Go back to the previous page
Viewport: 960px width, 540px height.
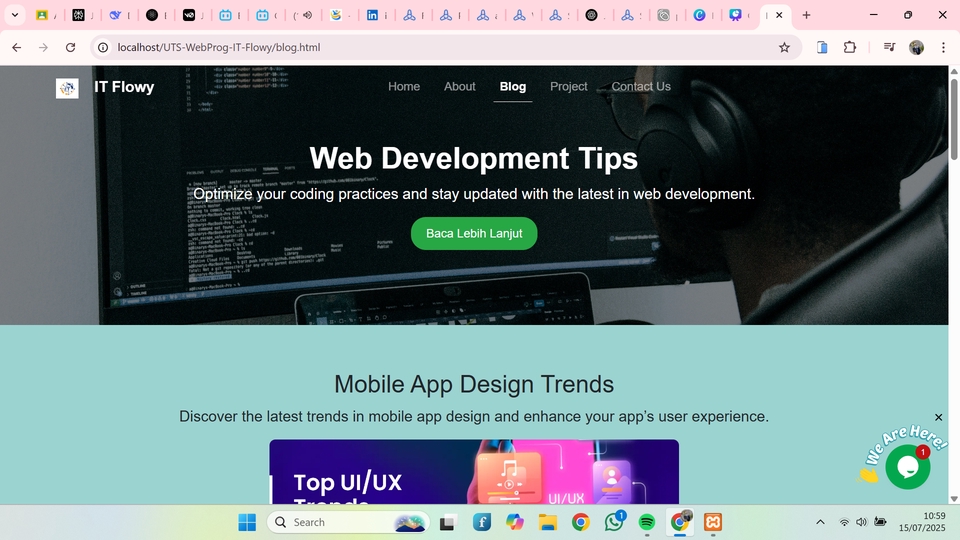(17, 47)
